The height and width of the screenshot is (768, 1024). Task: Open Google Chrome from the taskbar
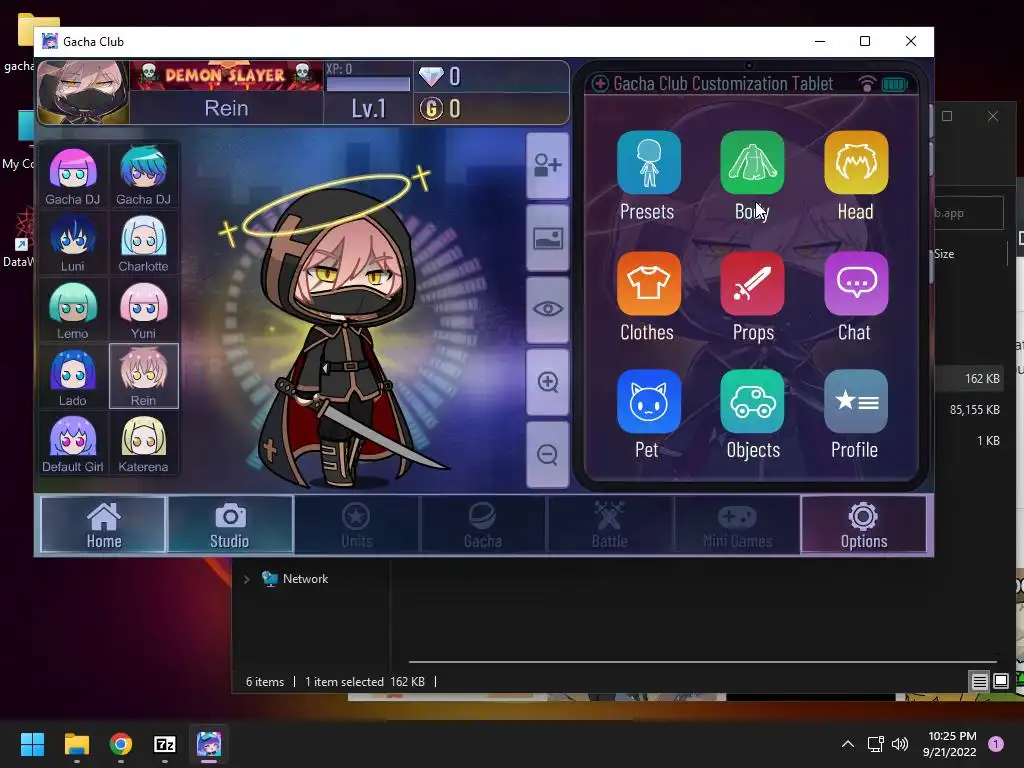click(x=121, y=744)
